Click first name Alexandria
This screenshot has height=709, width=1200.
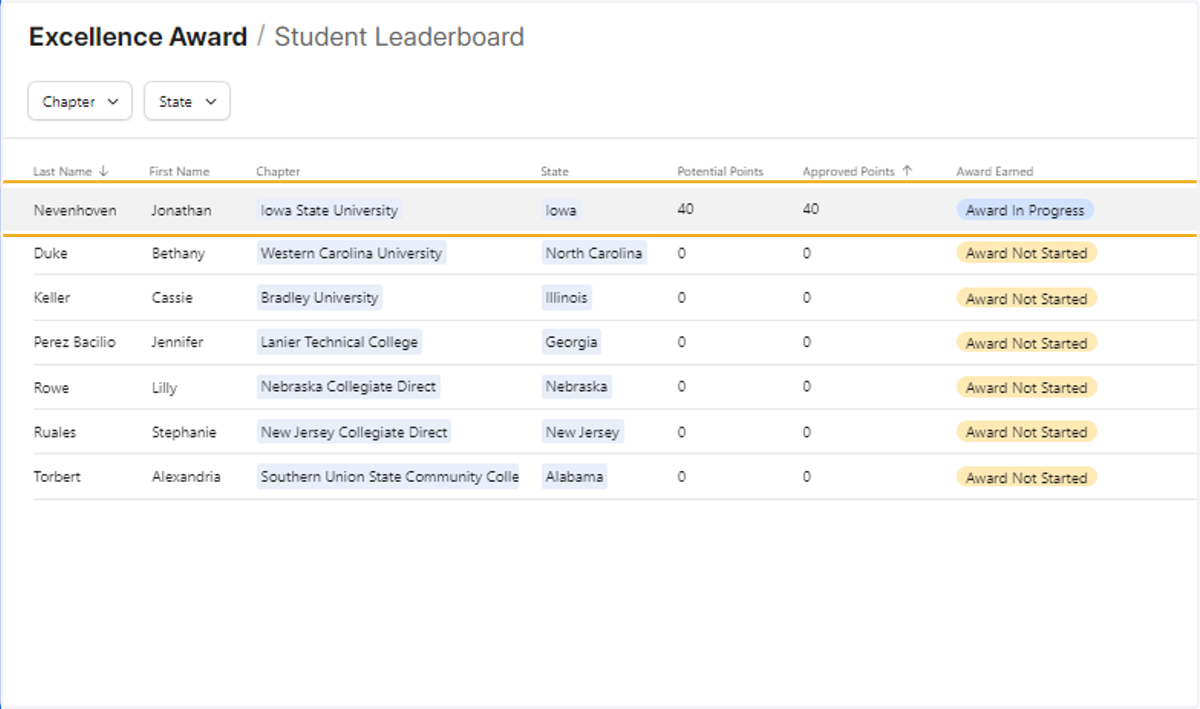(x=186, y=476)
